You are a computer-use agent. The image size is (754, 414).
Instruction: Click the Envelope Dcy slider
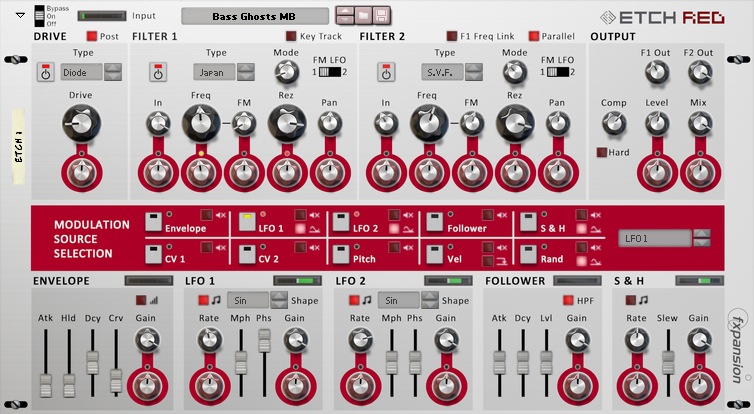pyautogui.click(x=92, y=363)
